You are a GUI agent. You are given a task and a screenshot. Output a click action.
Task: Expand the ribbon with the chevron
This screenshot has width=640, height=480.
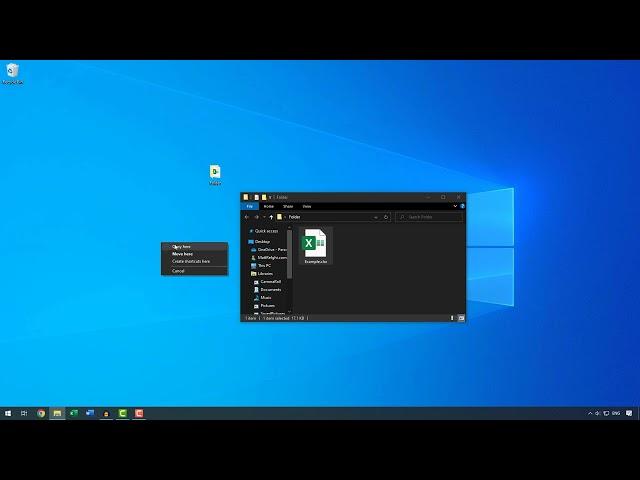[455, 206]
